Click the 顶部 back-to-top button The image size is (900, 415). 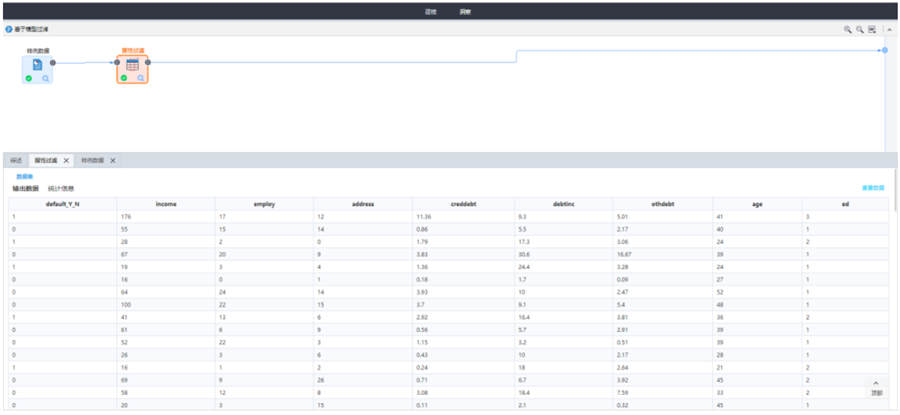coord(876,388)
